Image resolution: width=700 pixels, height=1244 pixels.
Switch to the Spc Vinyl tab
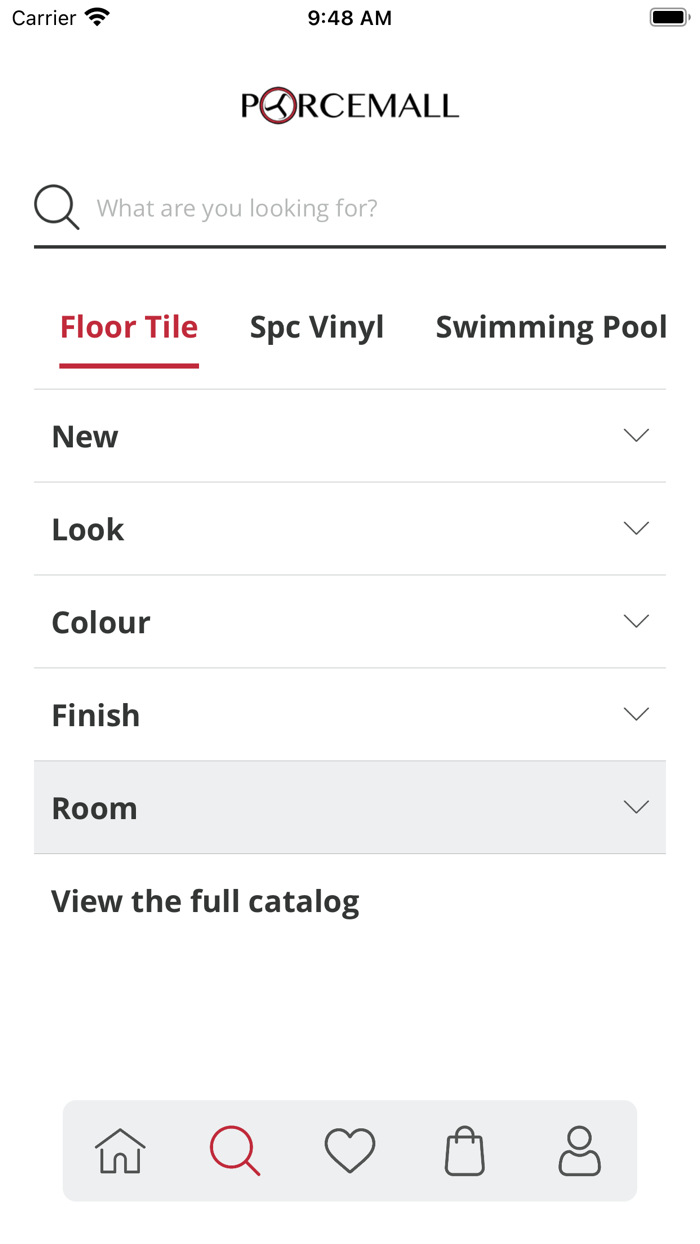click(317, 327)
